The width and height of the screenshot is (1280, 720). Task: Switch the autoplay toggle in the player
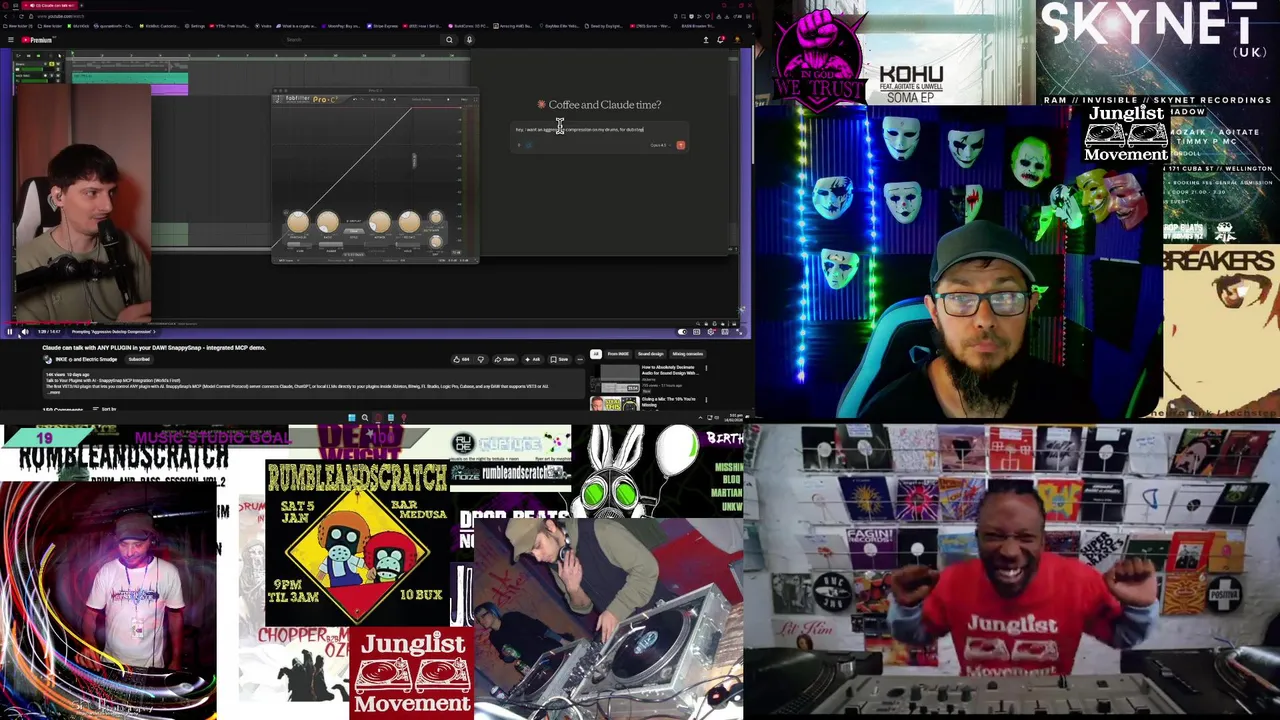point(682,332)
